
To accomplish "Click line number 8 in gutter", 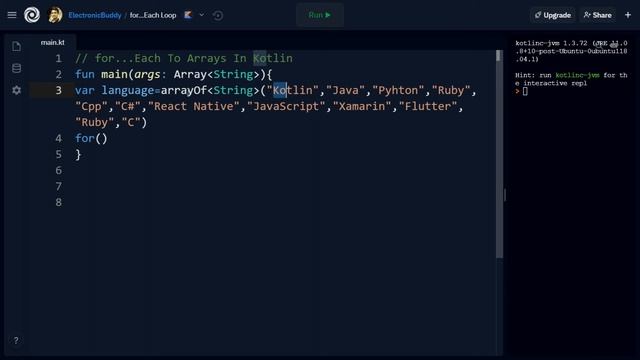I will tap(58, 202).
